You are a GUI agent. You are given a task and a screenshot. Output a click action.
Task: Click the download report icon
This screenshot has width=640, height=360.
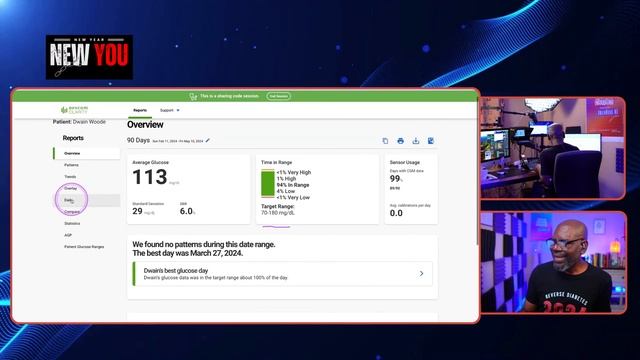point(416,141)
